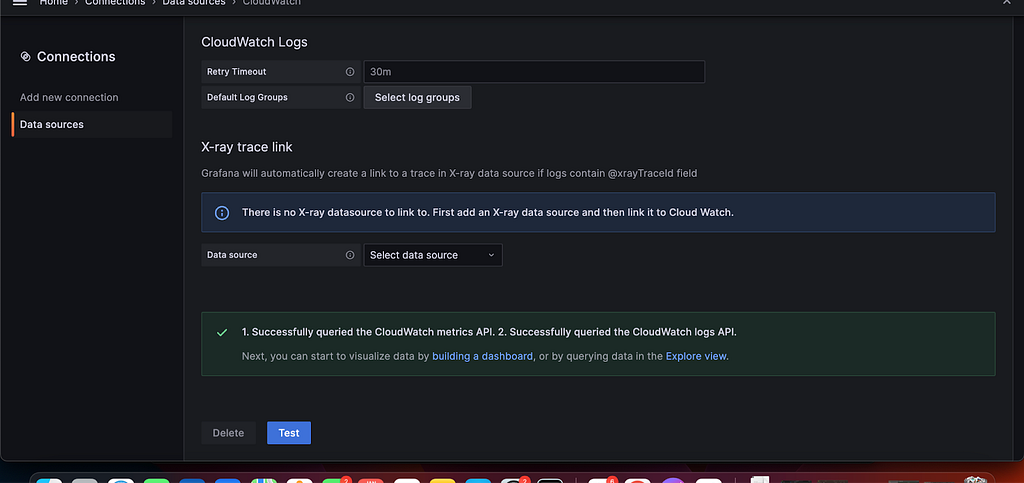Click the Retry Timeout label
Viewport: 1024px width, 483px height.
point(236,72)
